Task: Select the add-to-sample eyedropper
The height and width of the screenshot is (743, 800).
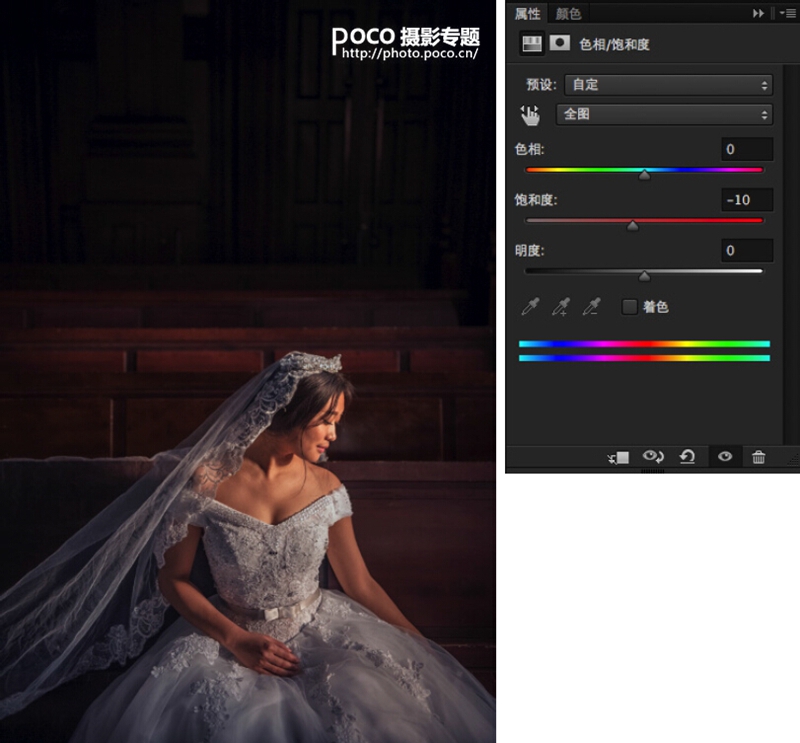Action: click(x=561, y=307)
